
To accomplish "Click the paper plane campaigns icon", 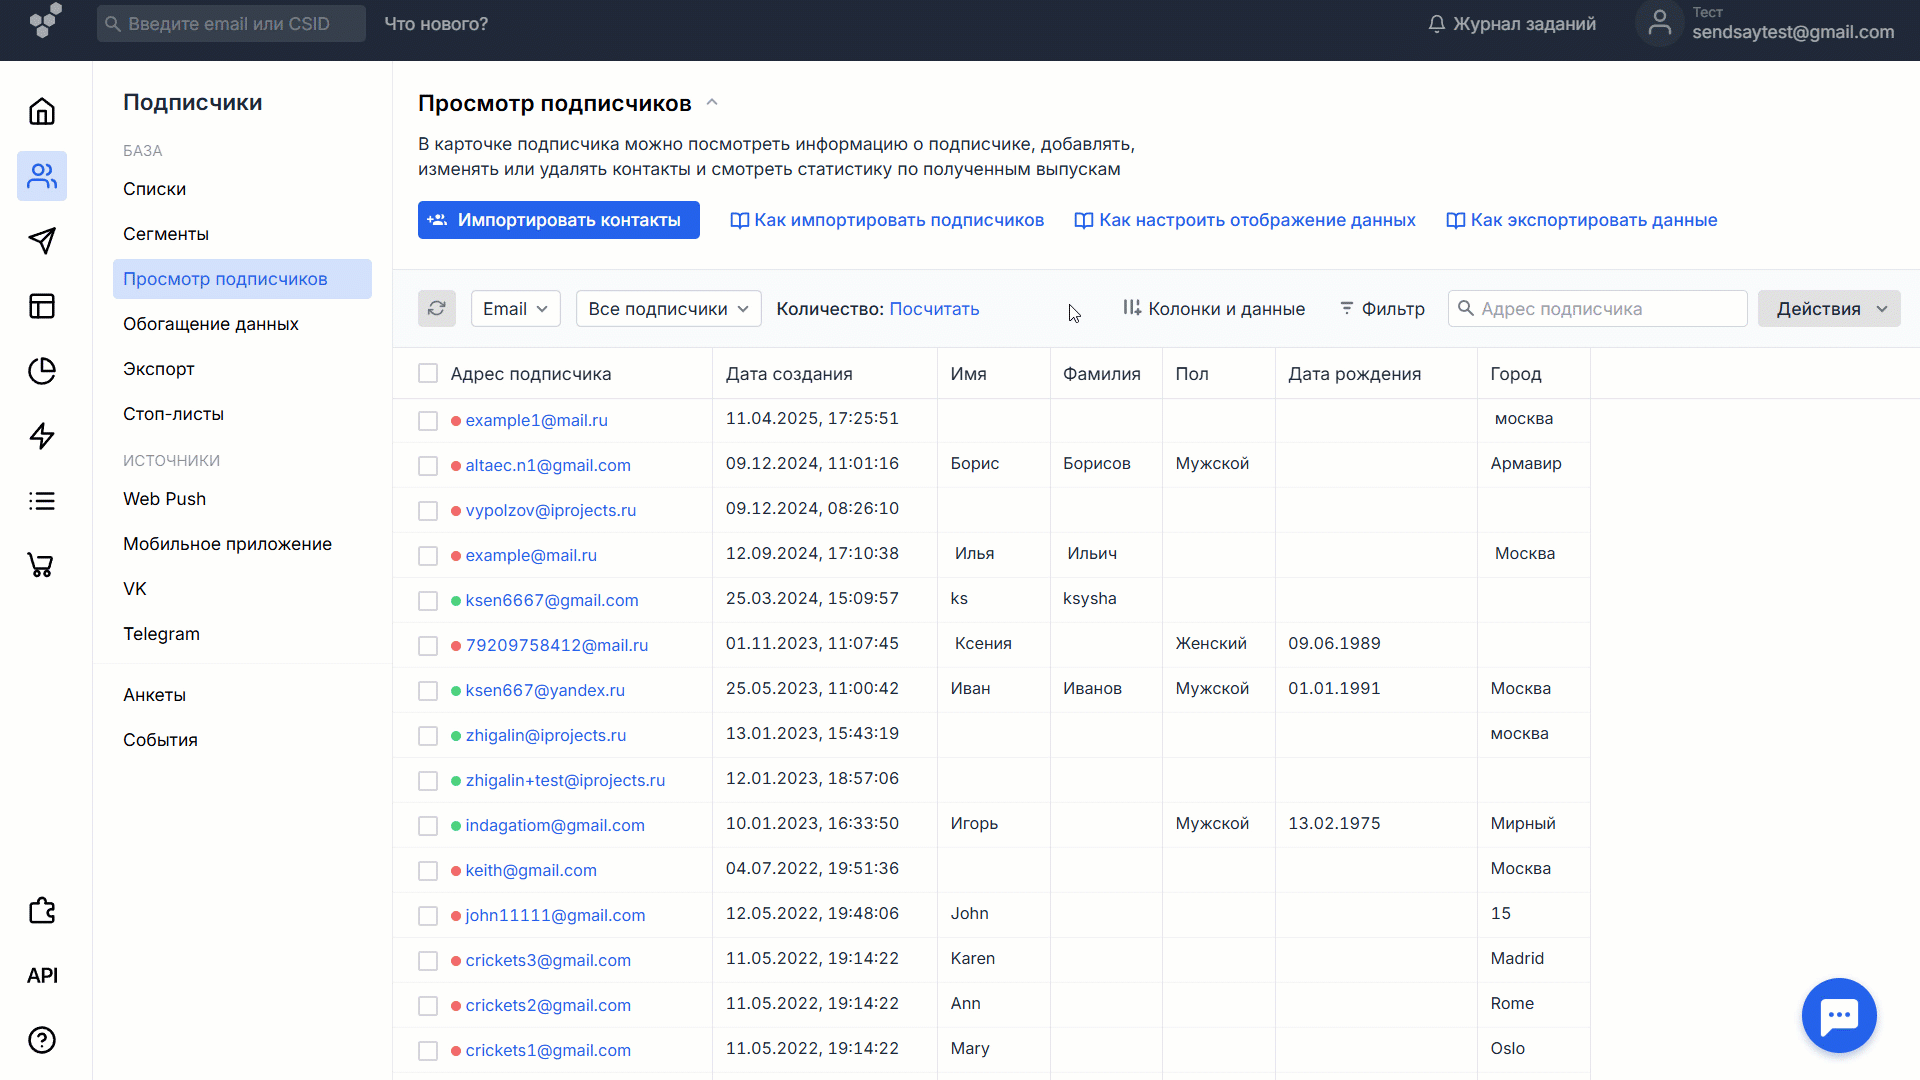I will (42, 241).
